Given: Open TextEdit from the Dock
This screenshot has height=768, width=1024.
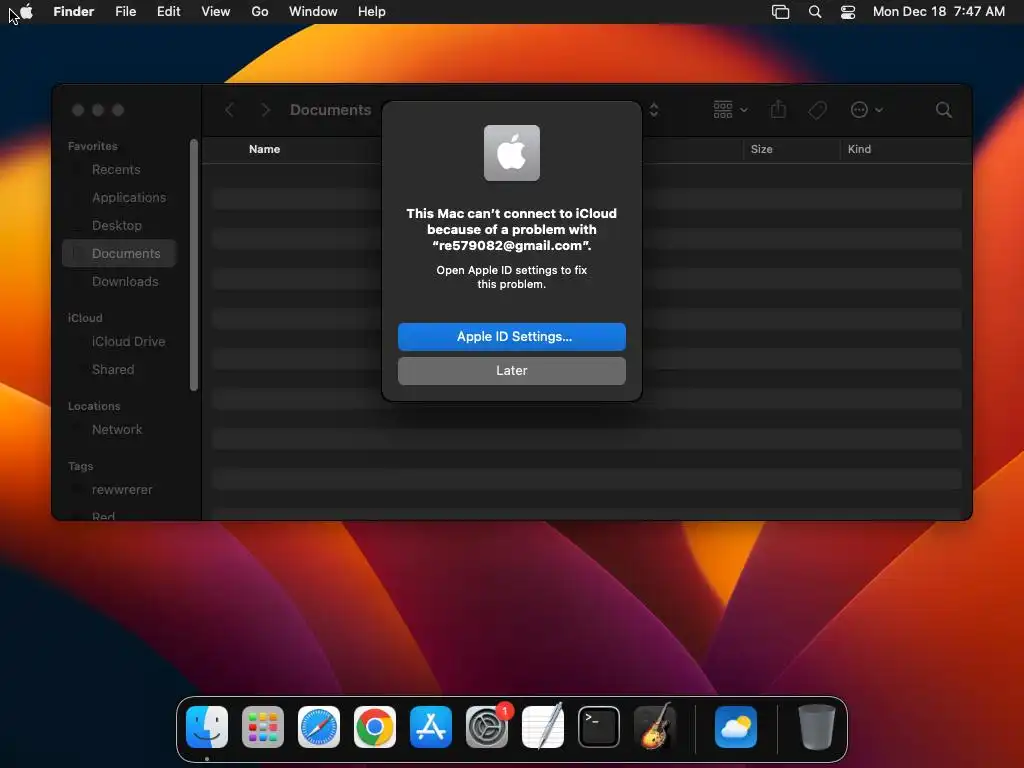Looking at the screenshot, I should (x=543, y=726).
